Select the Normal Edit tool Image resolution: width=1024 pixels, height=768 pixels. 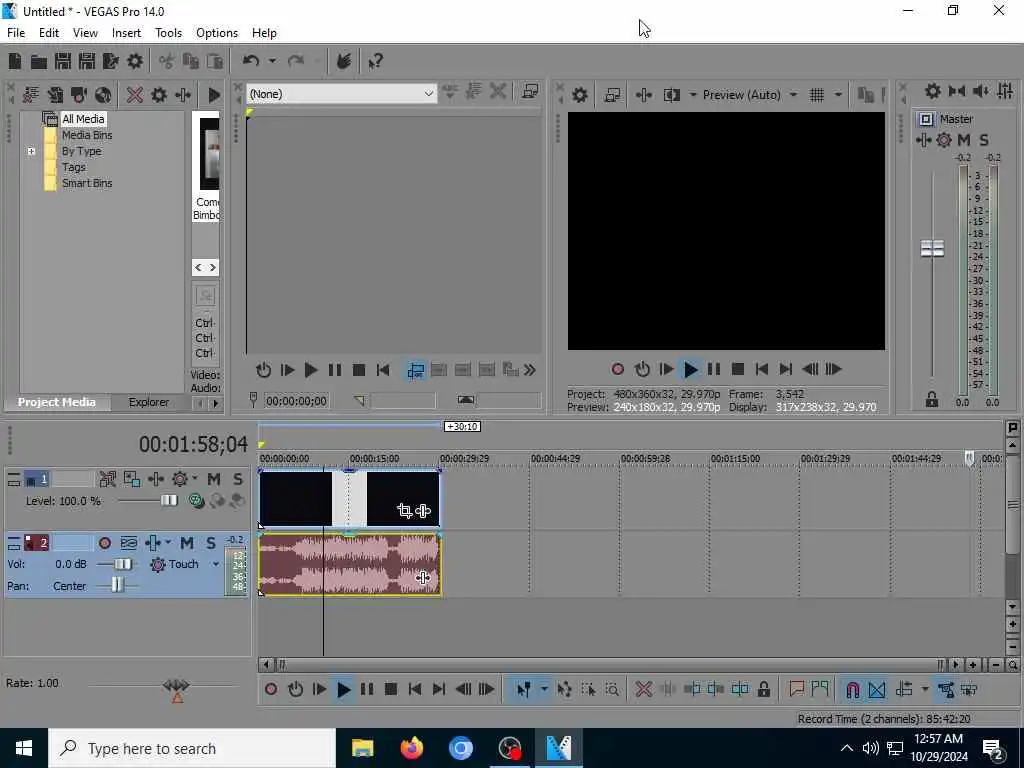coord(523,689)
